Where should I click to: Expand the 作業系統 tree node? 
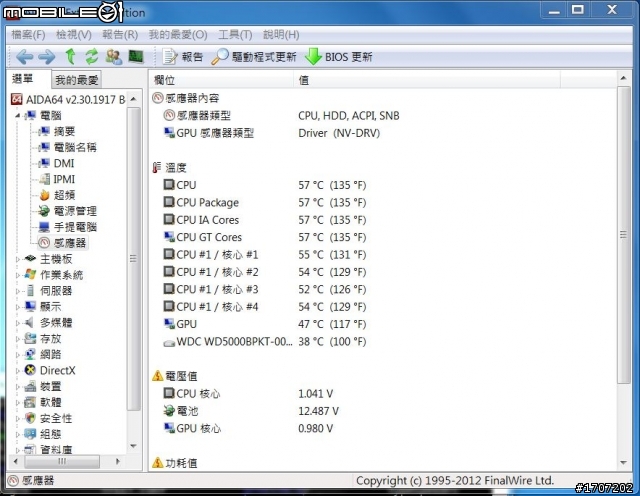point(18,275)
